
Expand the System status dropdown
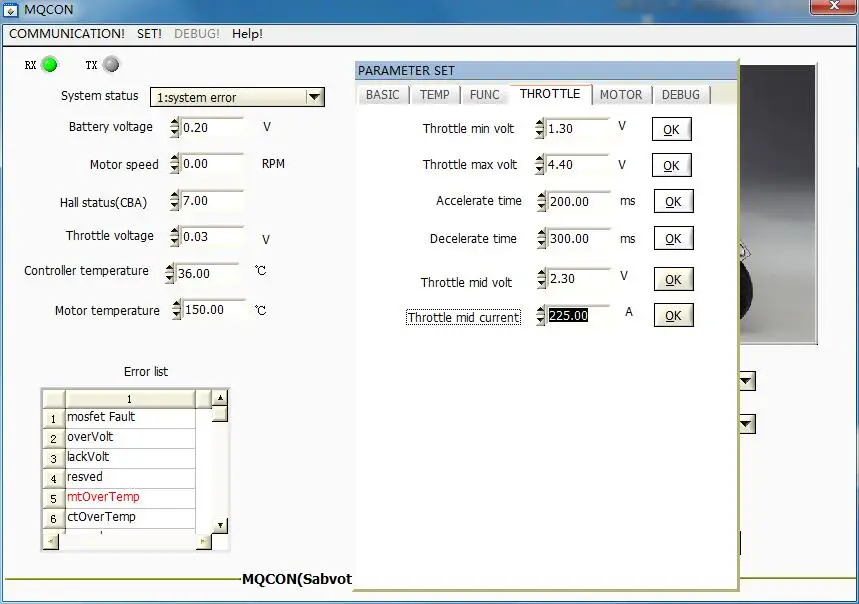click(x=314, y=97)
